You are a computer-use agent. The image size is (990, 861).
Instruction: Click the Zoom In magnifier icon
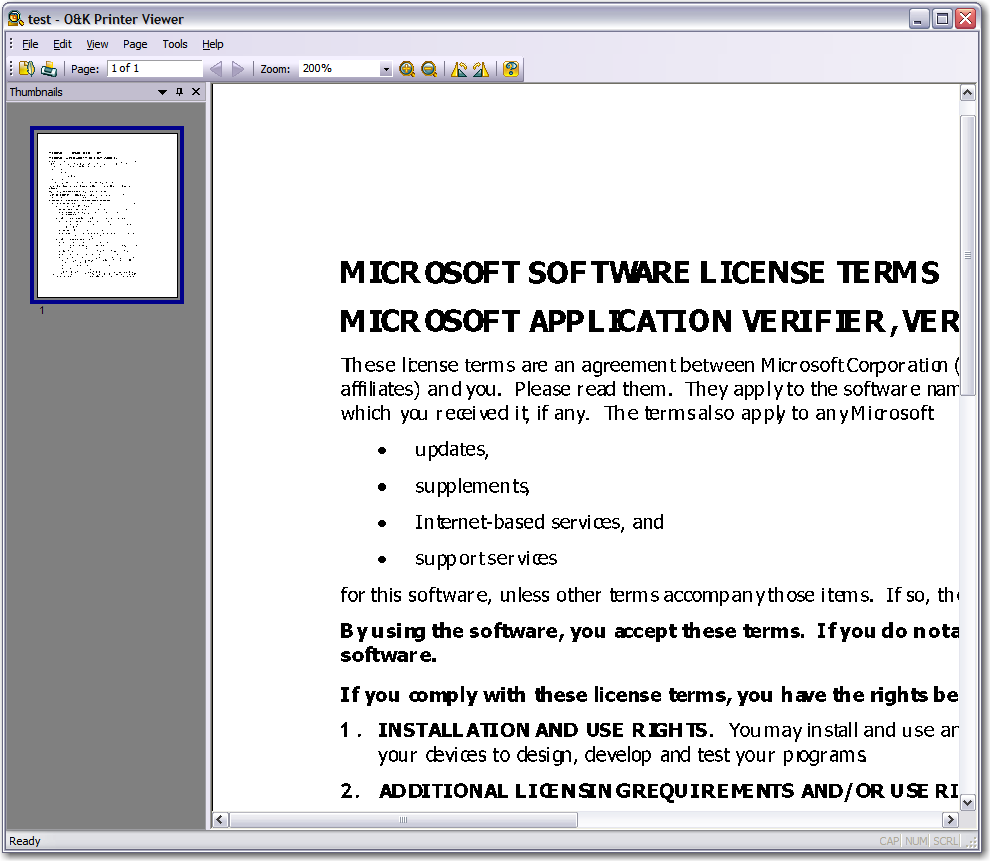(x=407, y=69)
